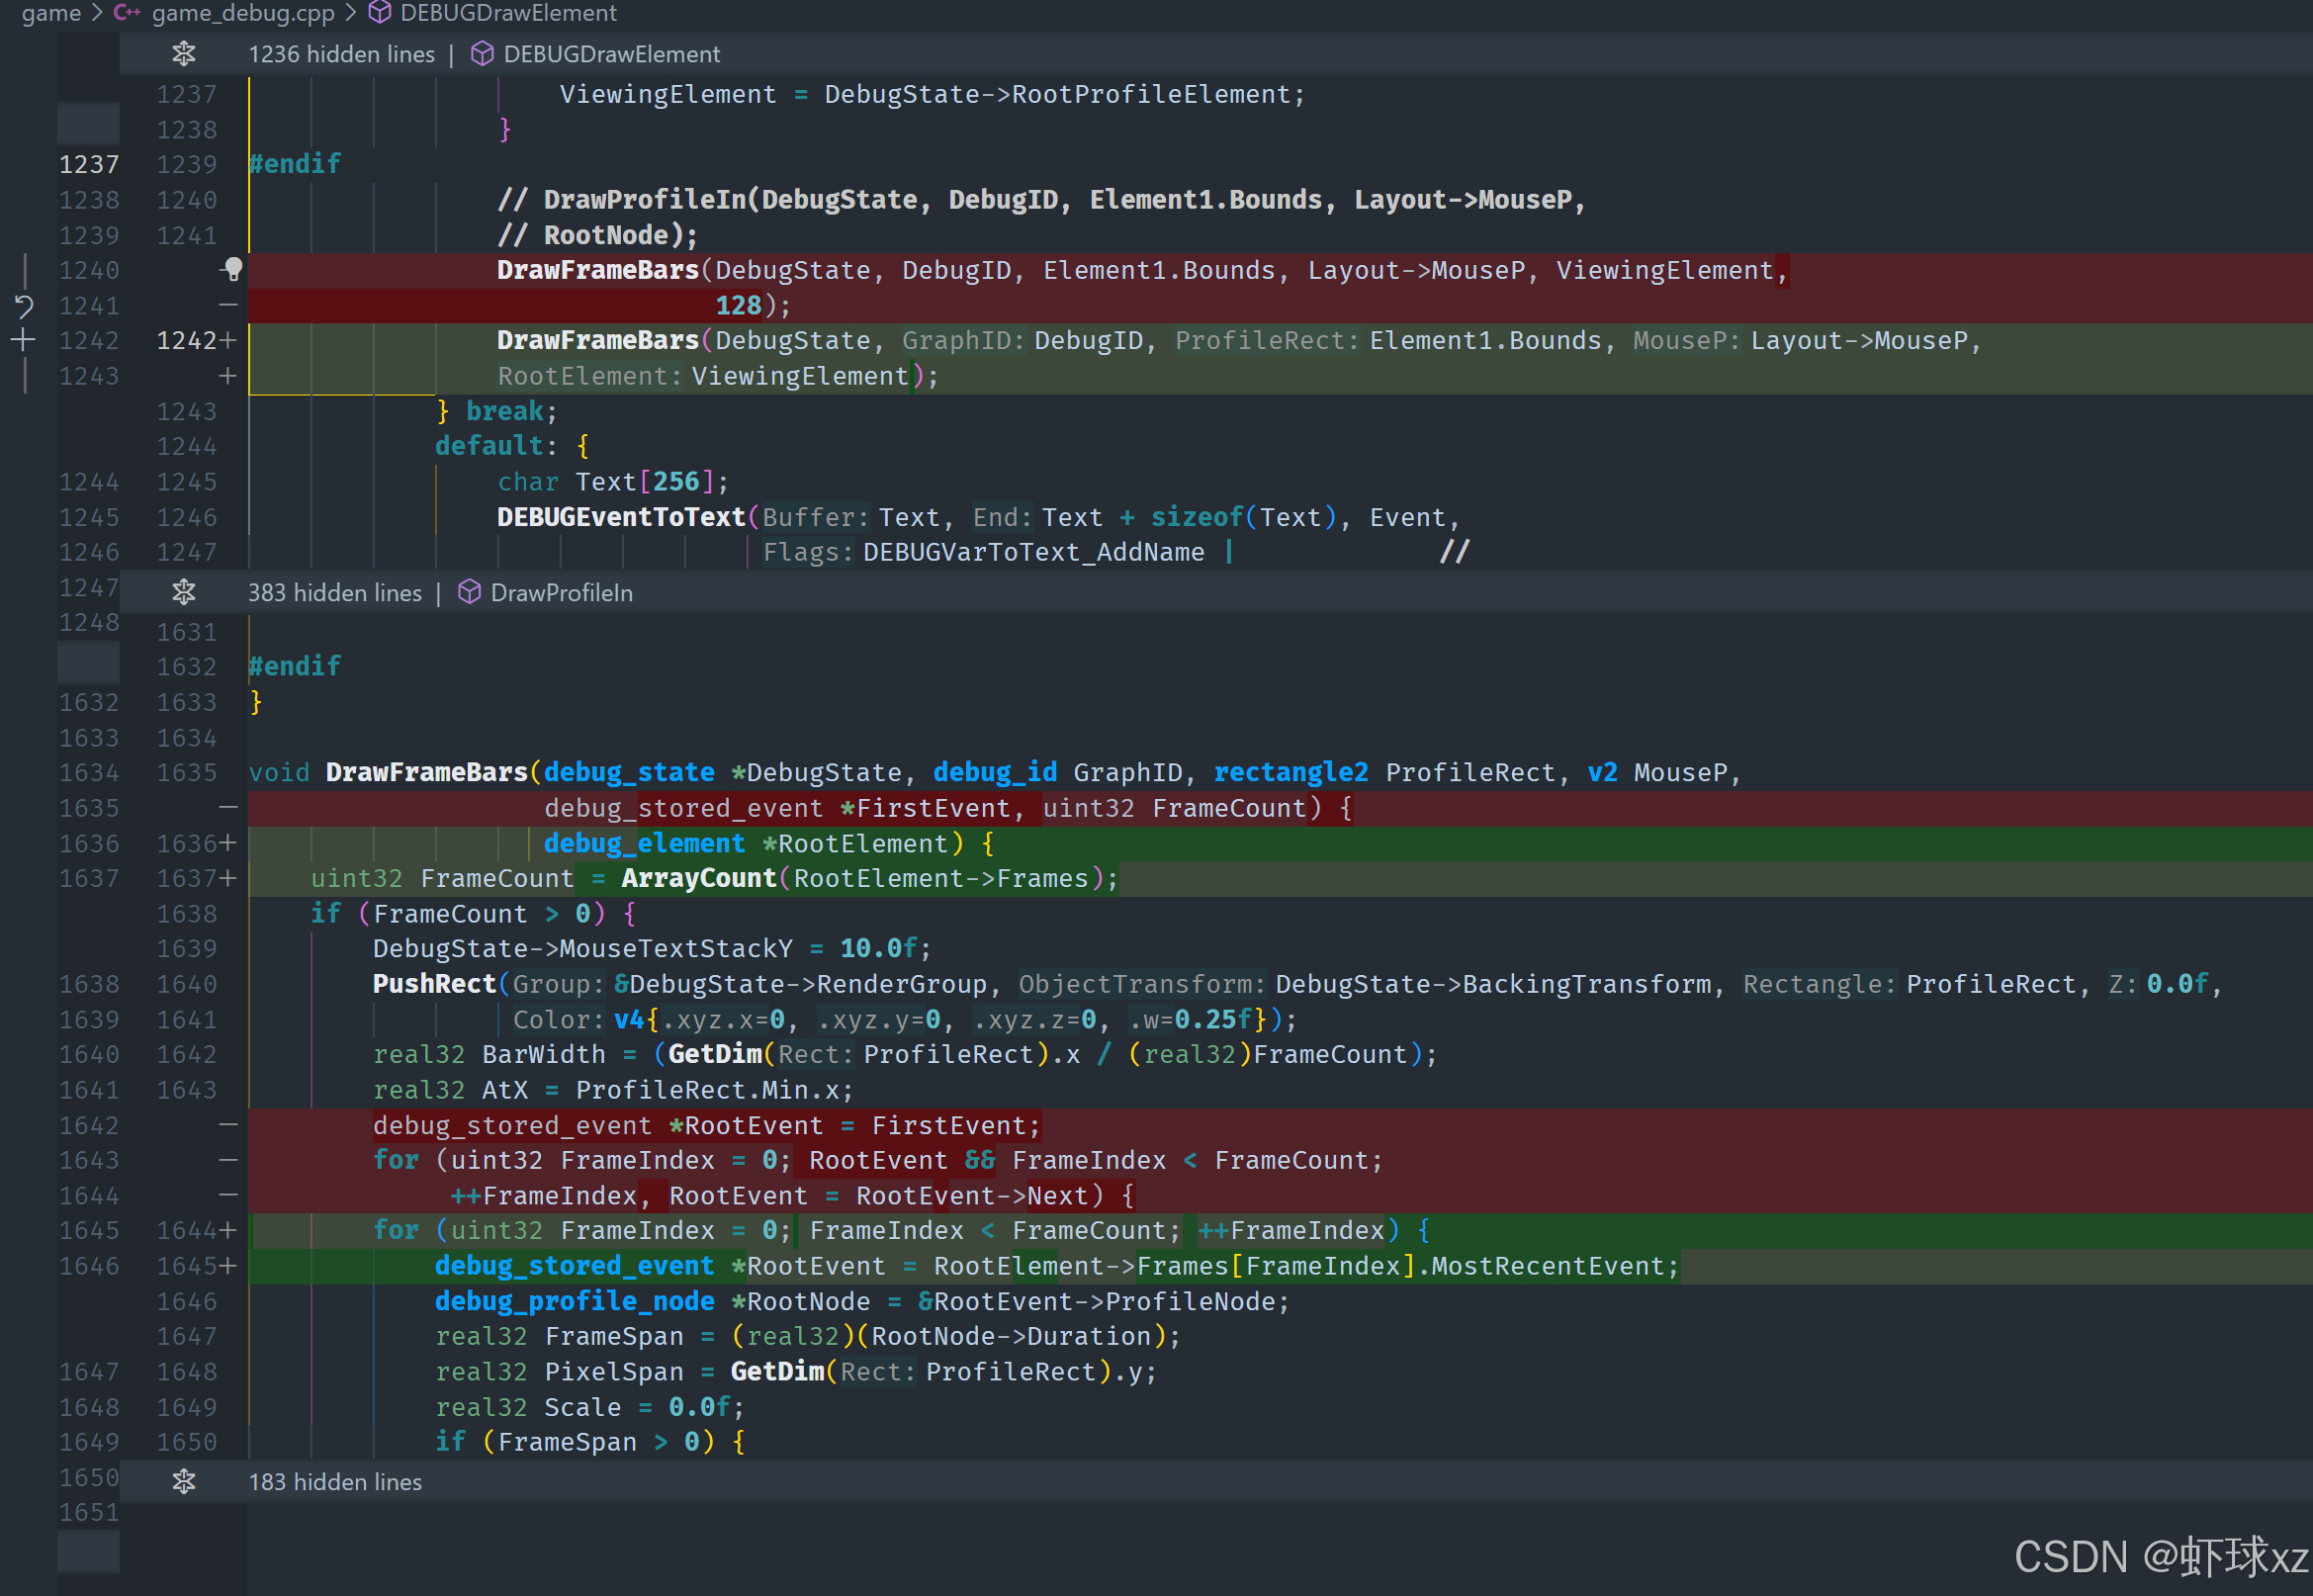The width and height of the screenshot is (2313, 1596).
Task: Open the game folder breadcrumb
Action: click(x=51, y=13)
